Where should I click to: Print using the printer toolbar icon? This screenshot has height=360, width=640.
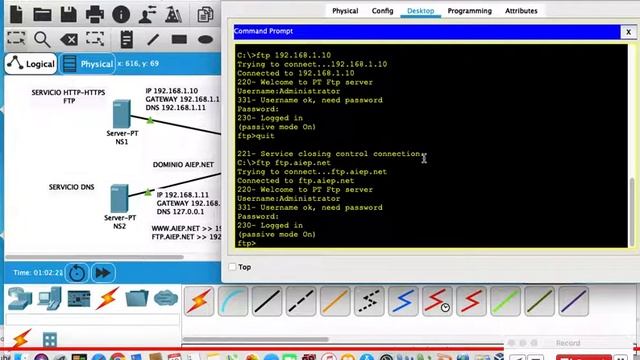coord(95,15)
